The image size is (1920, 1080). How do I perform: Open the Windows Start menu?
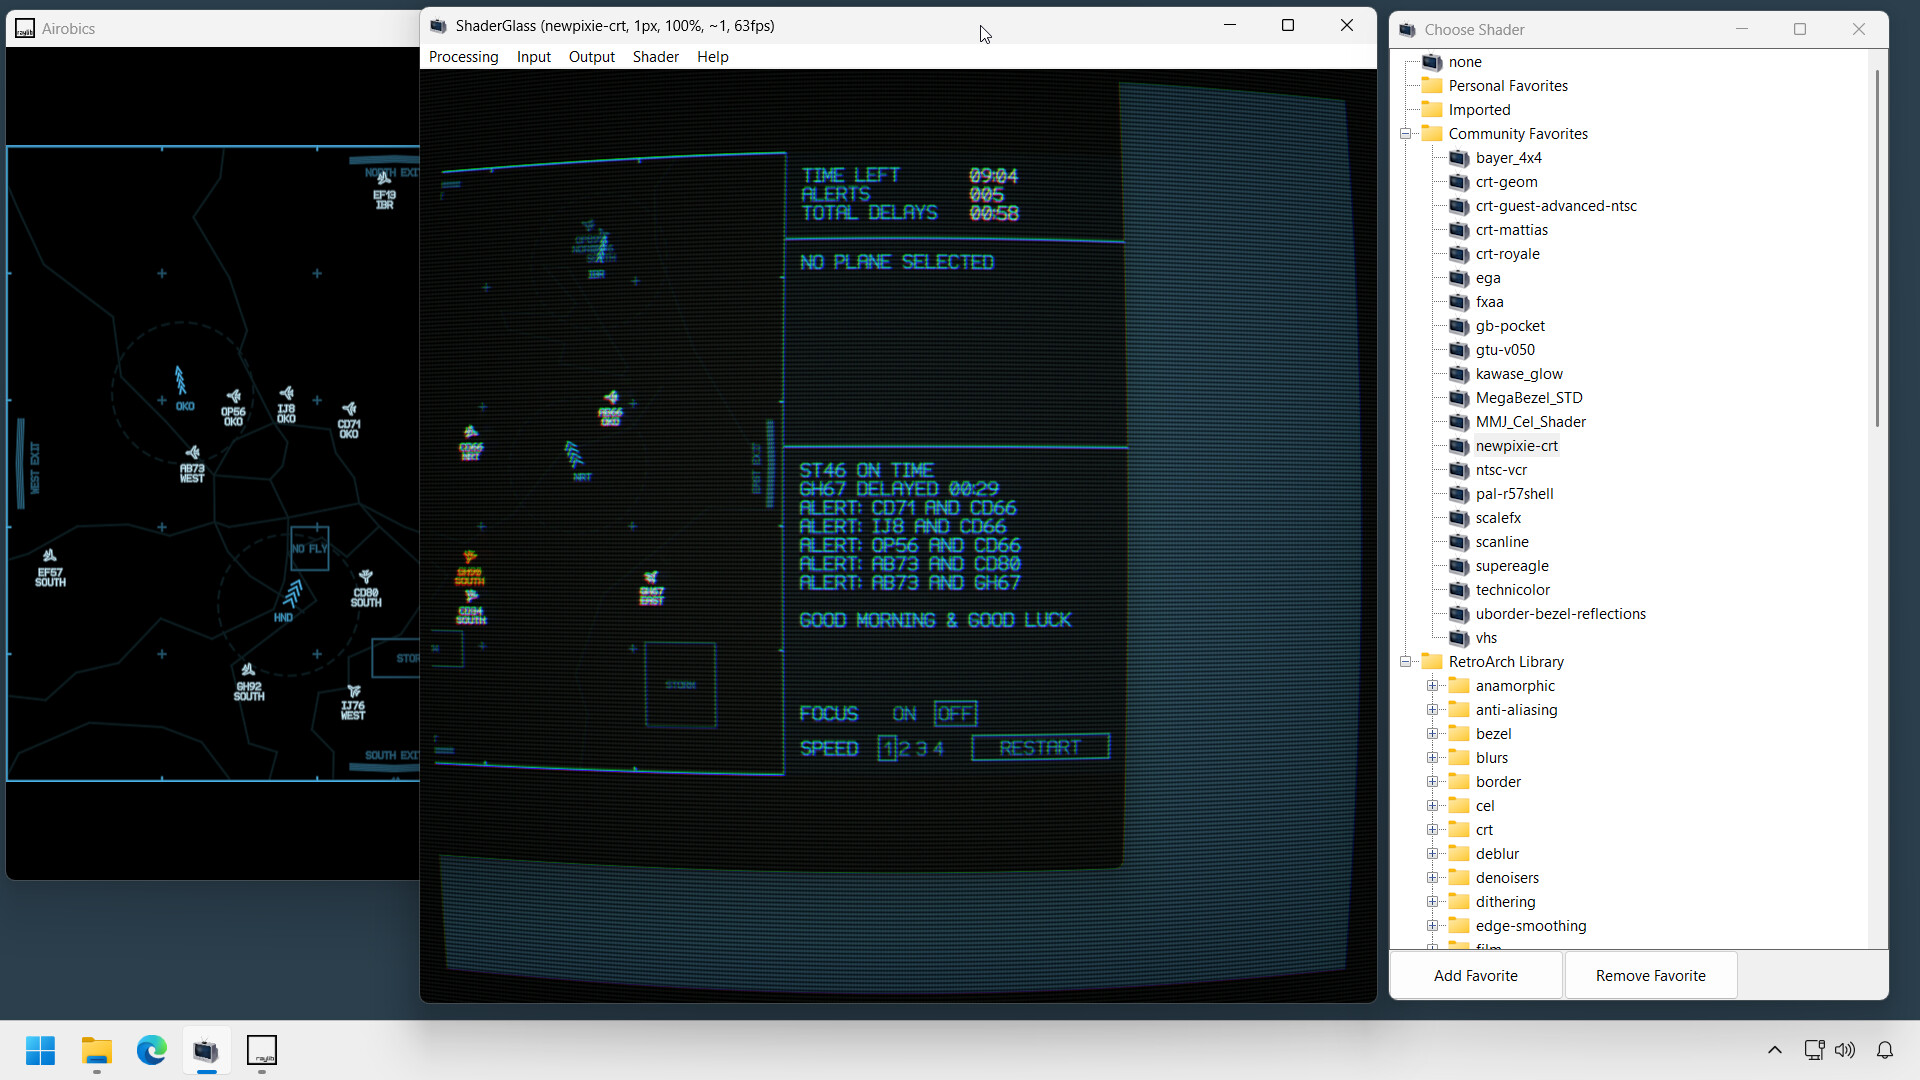40,1050
